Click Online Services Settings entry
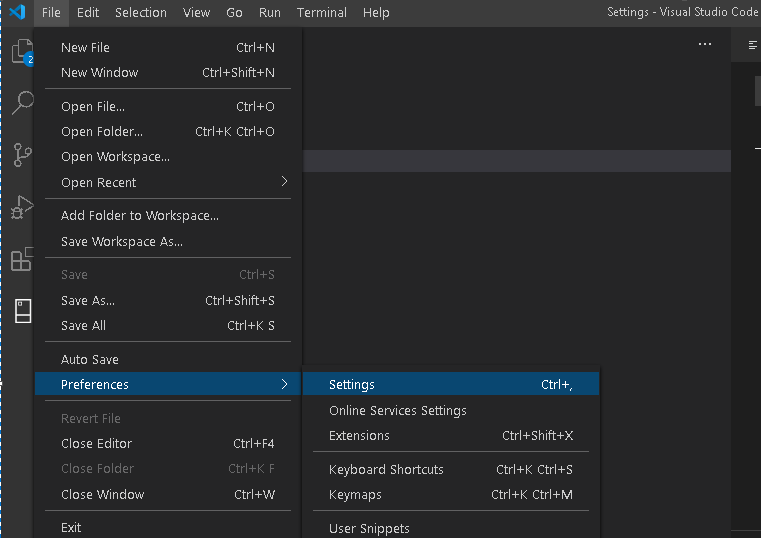This screenshot has width=761, height=538. pos(397,410)
